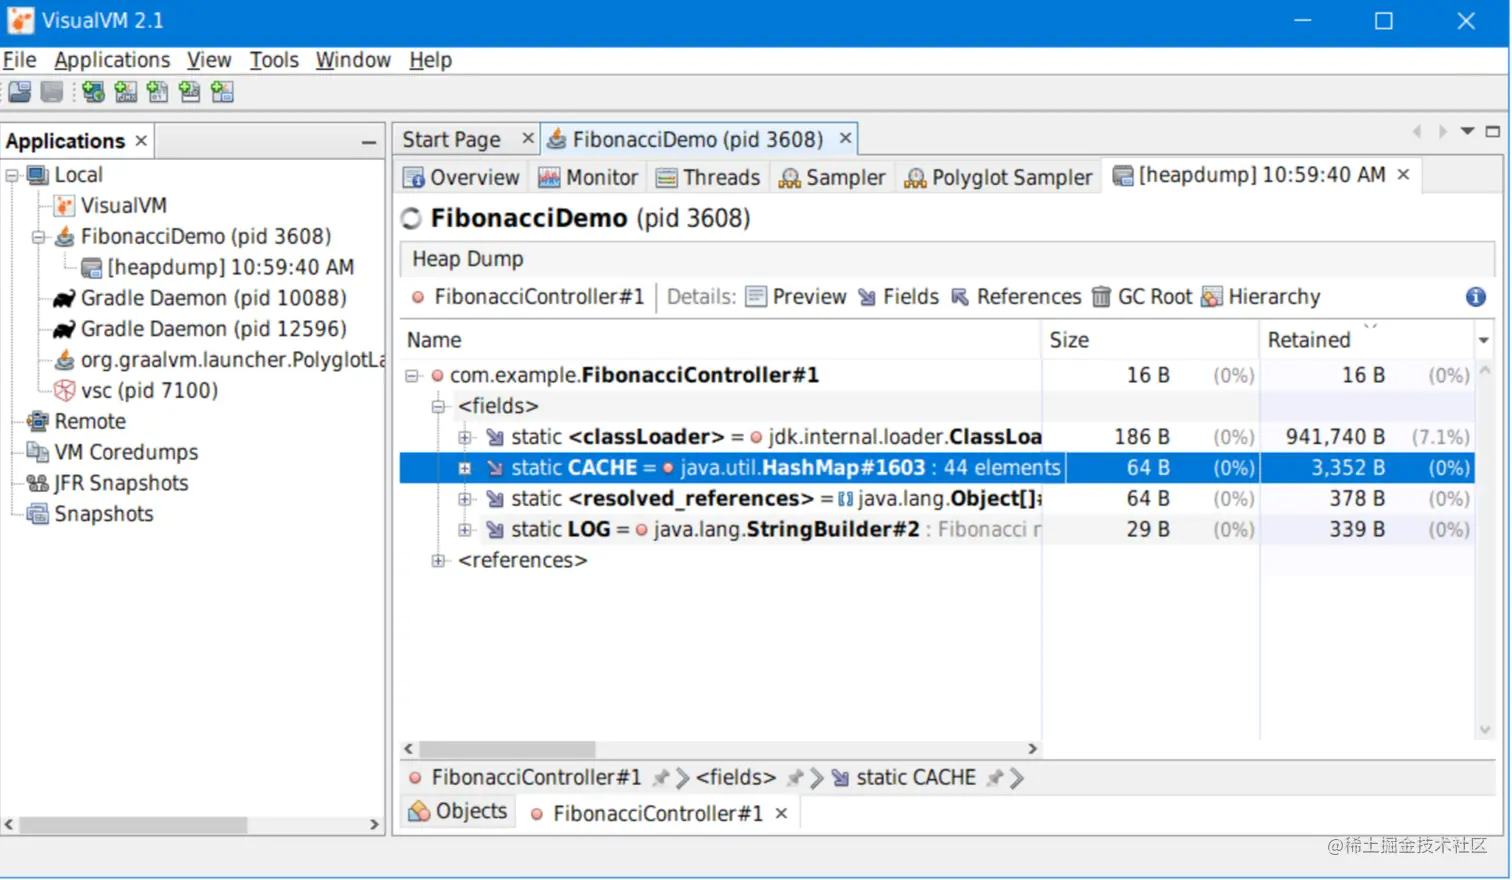Screen dimensions: 1512x880
Task: Close the [heapdump] 10:59:40 AM tab
Action: 1404,175
